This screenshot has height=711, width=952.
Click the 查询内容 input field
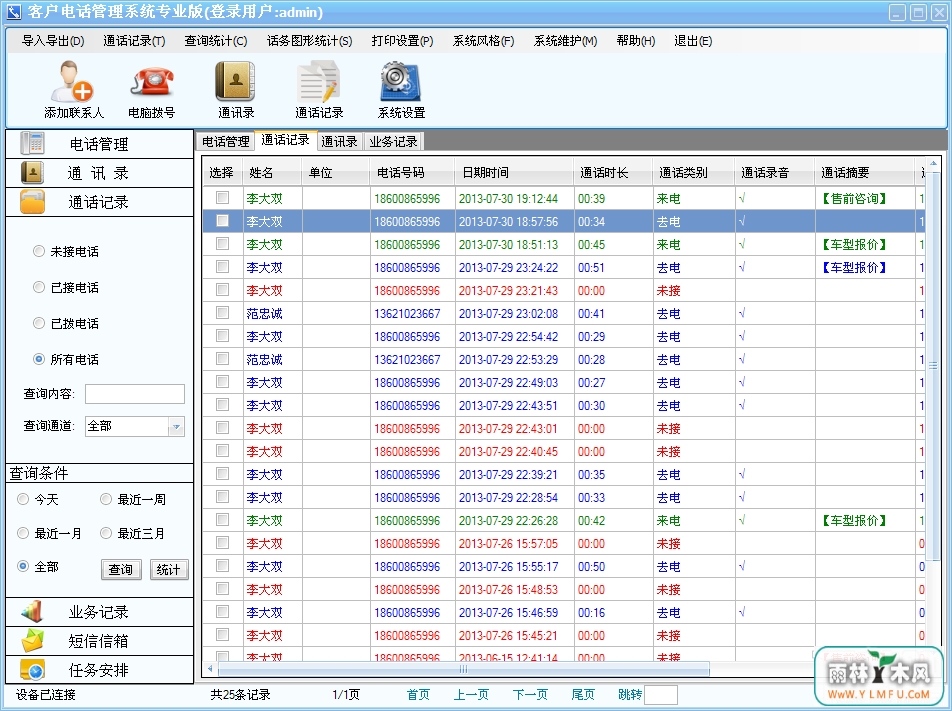pos(135,393)
